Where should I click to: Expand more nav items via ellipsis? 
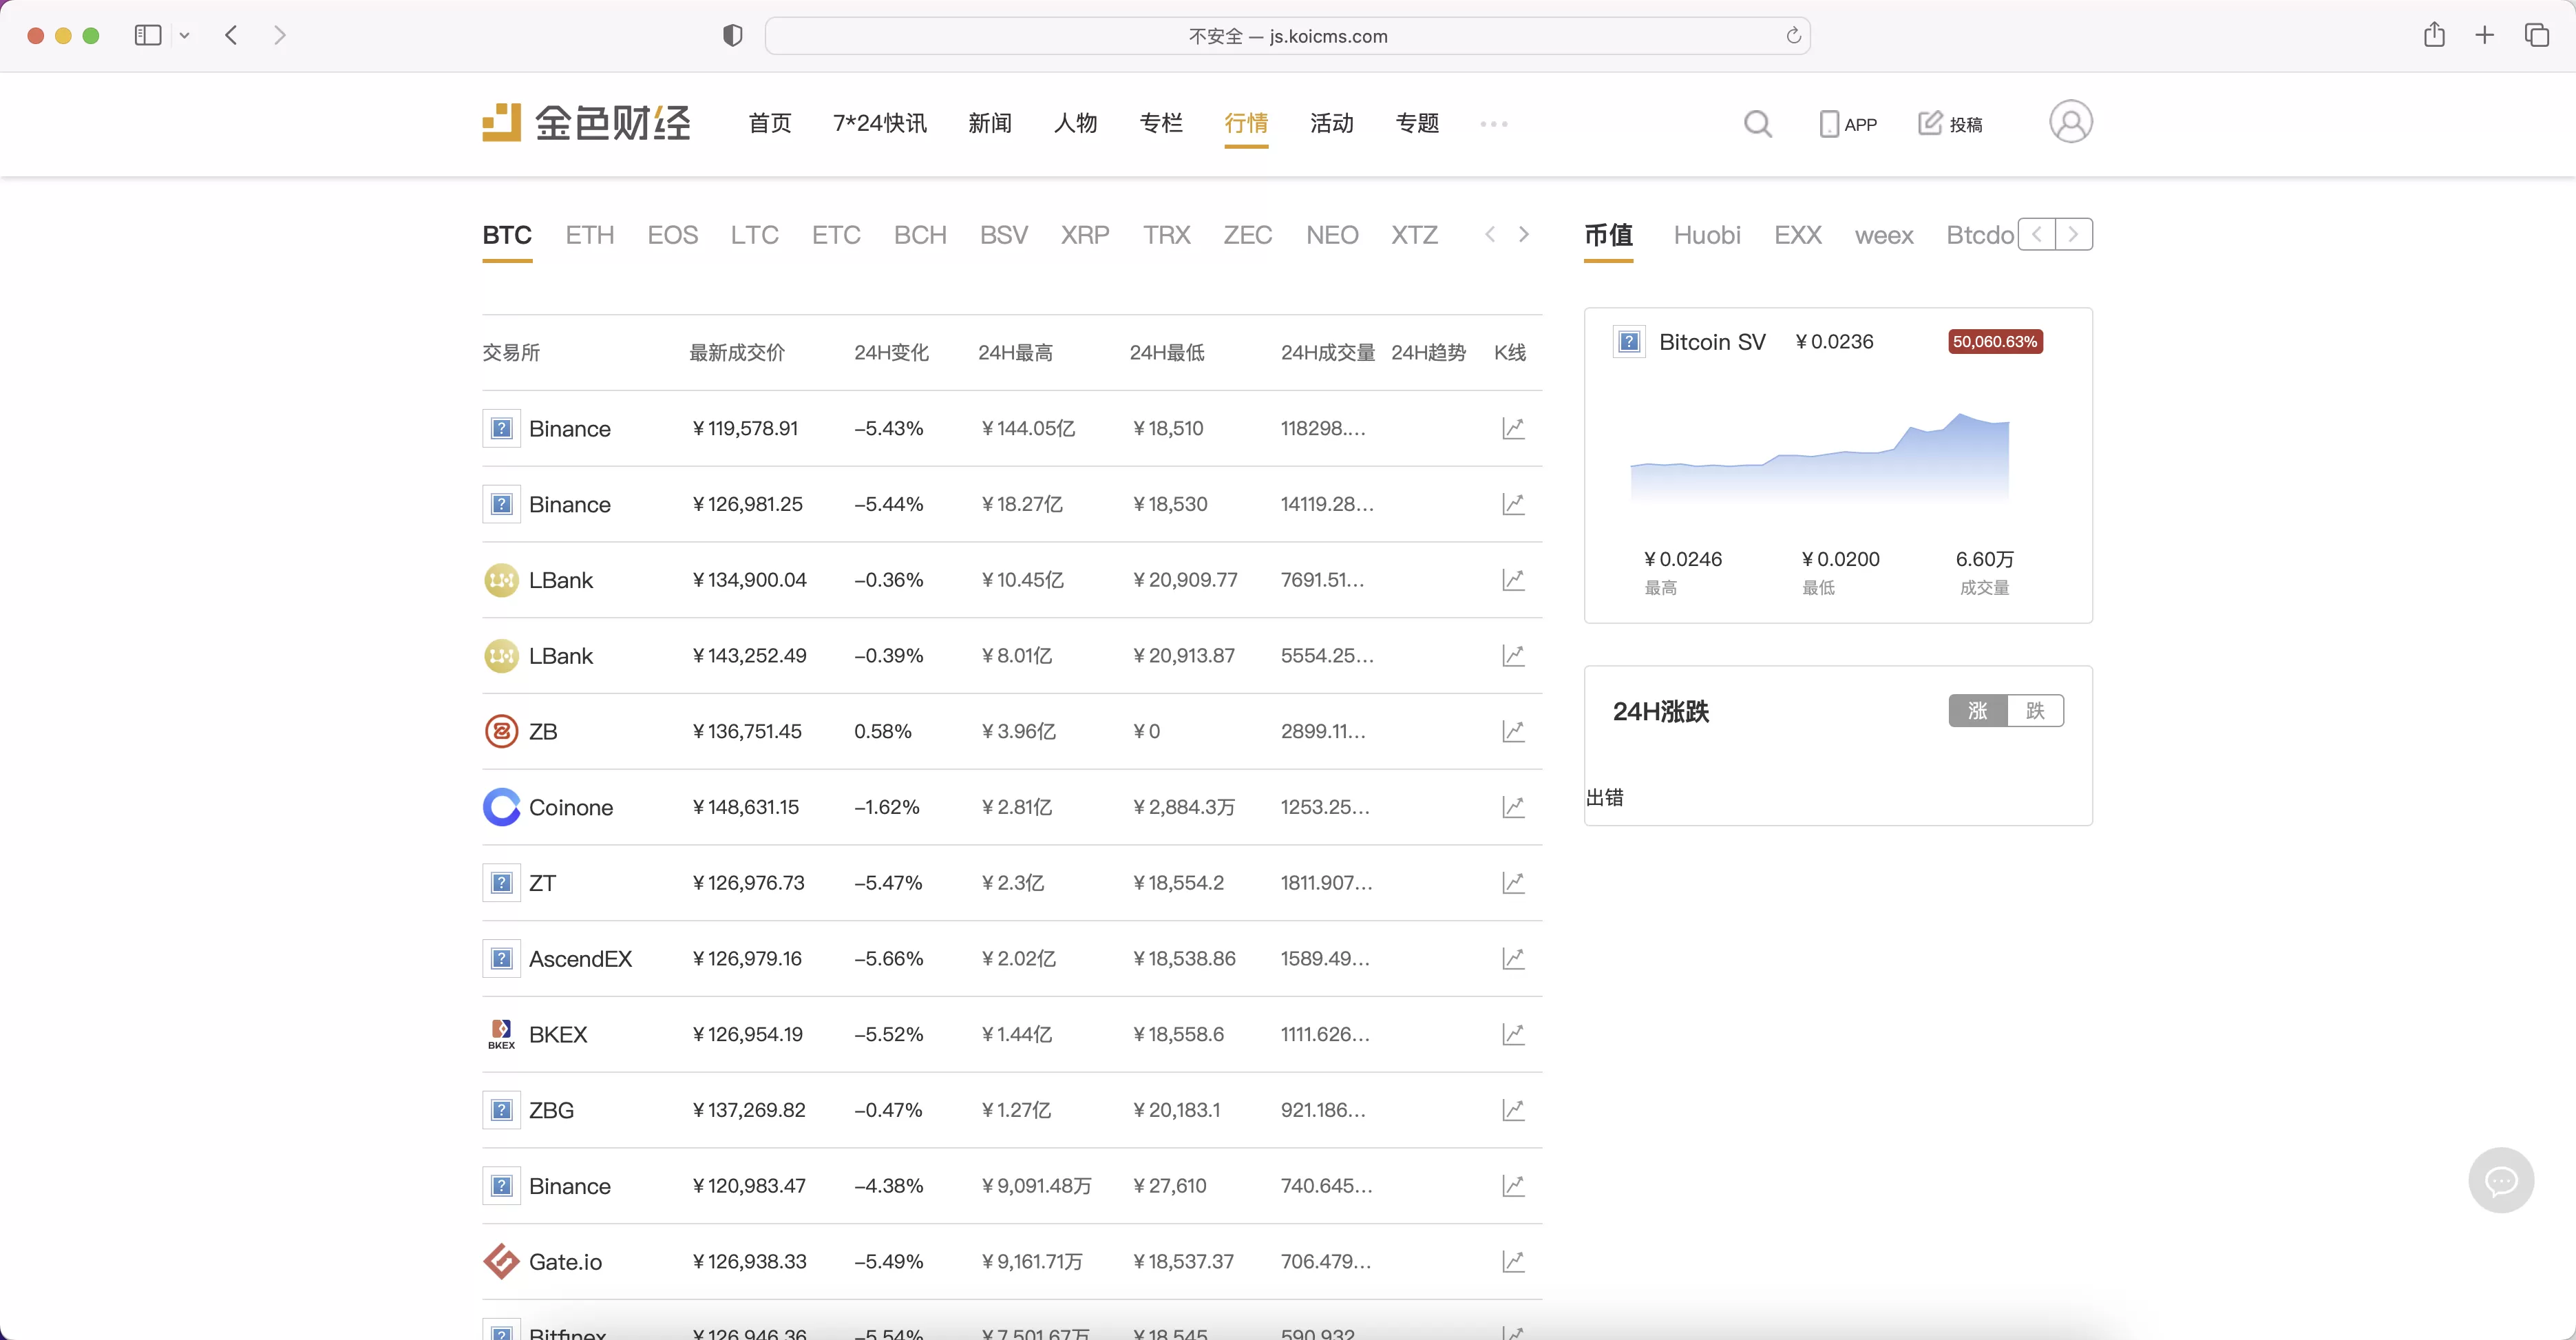(x=1493, y=124)
